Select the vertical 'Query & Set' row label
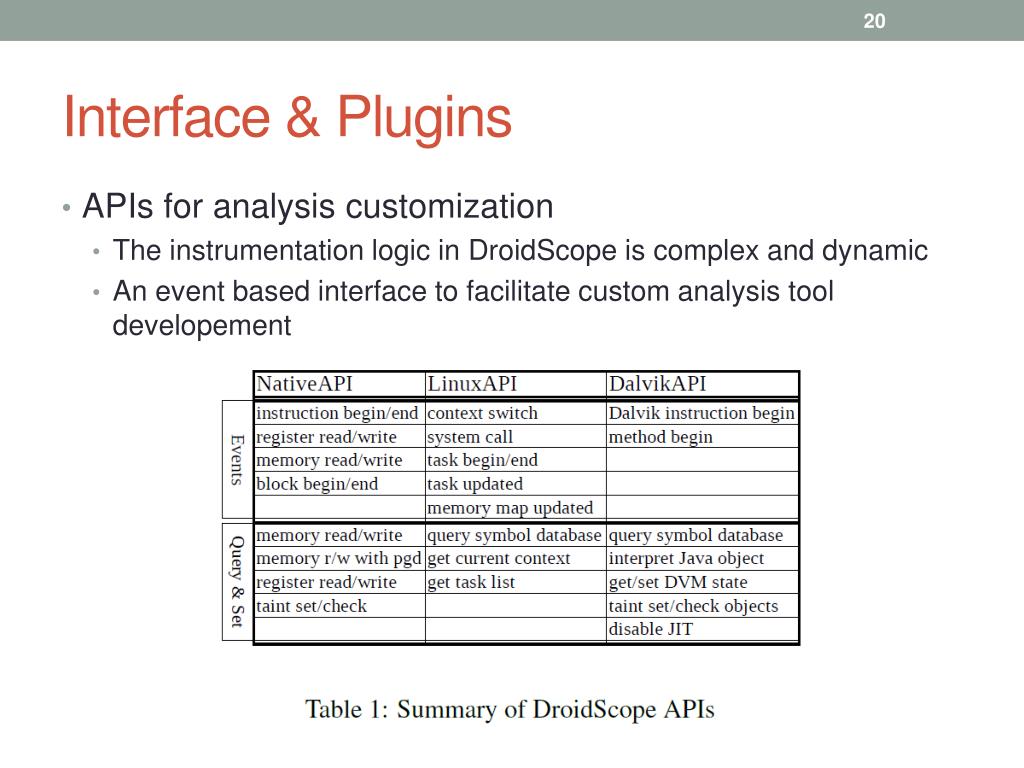Viewport: 1024px width, 768px height. coord(237,582)
